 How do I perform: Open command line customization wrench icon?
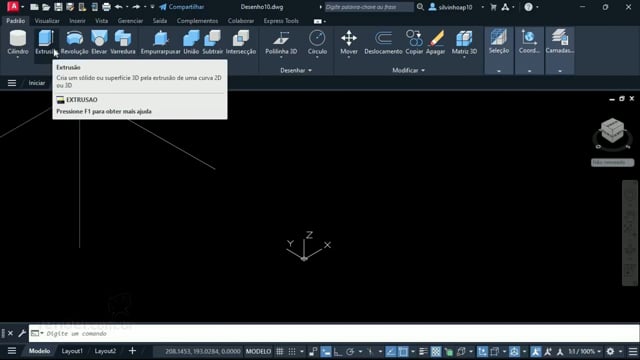point(22,333)
